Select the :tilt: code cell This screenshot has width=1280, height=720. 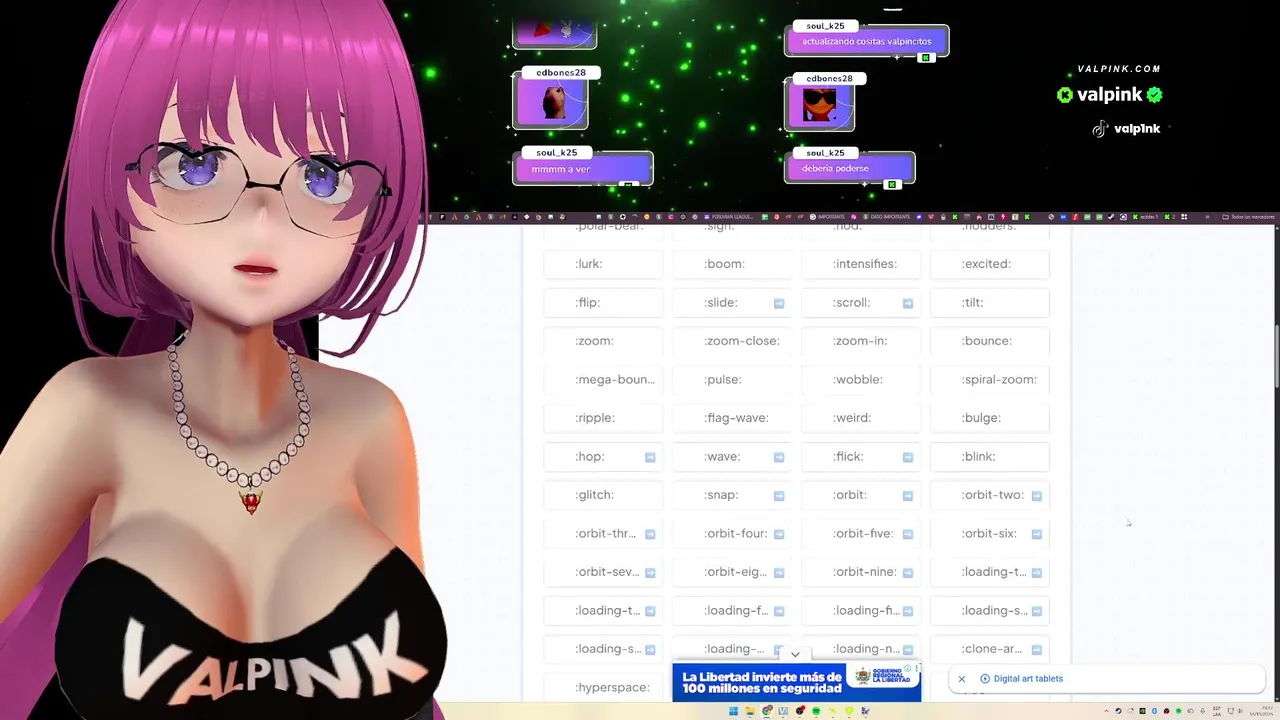[x=990, y=303]
